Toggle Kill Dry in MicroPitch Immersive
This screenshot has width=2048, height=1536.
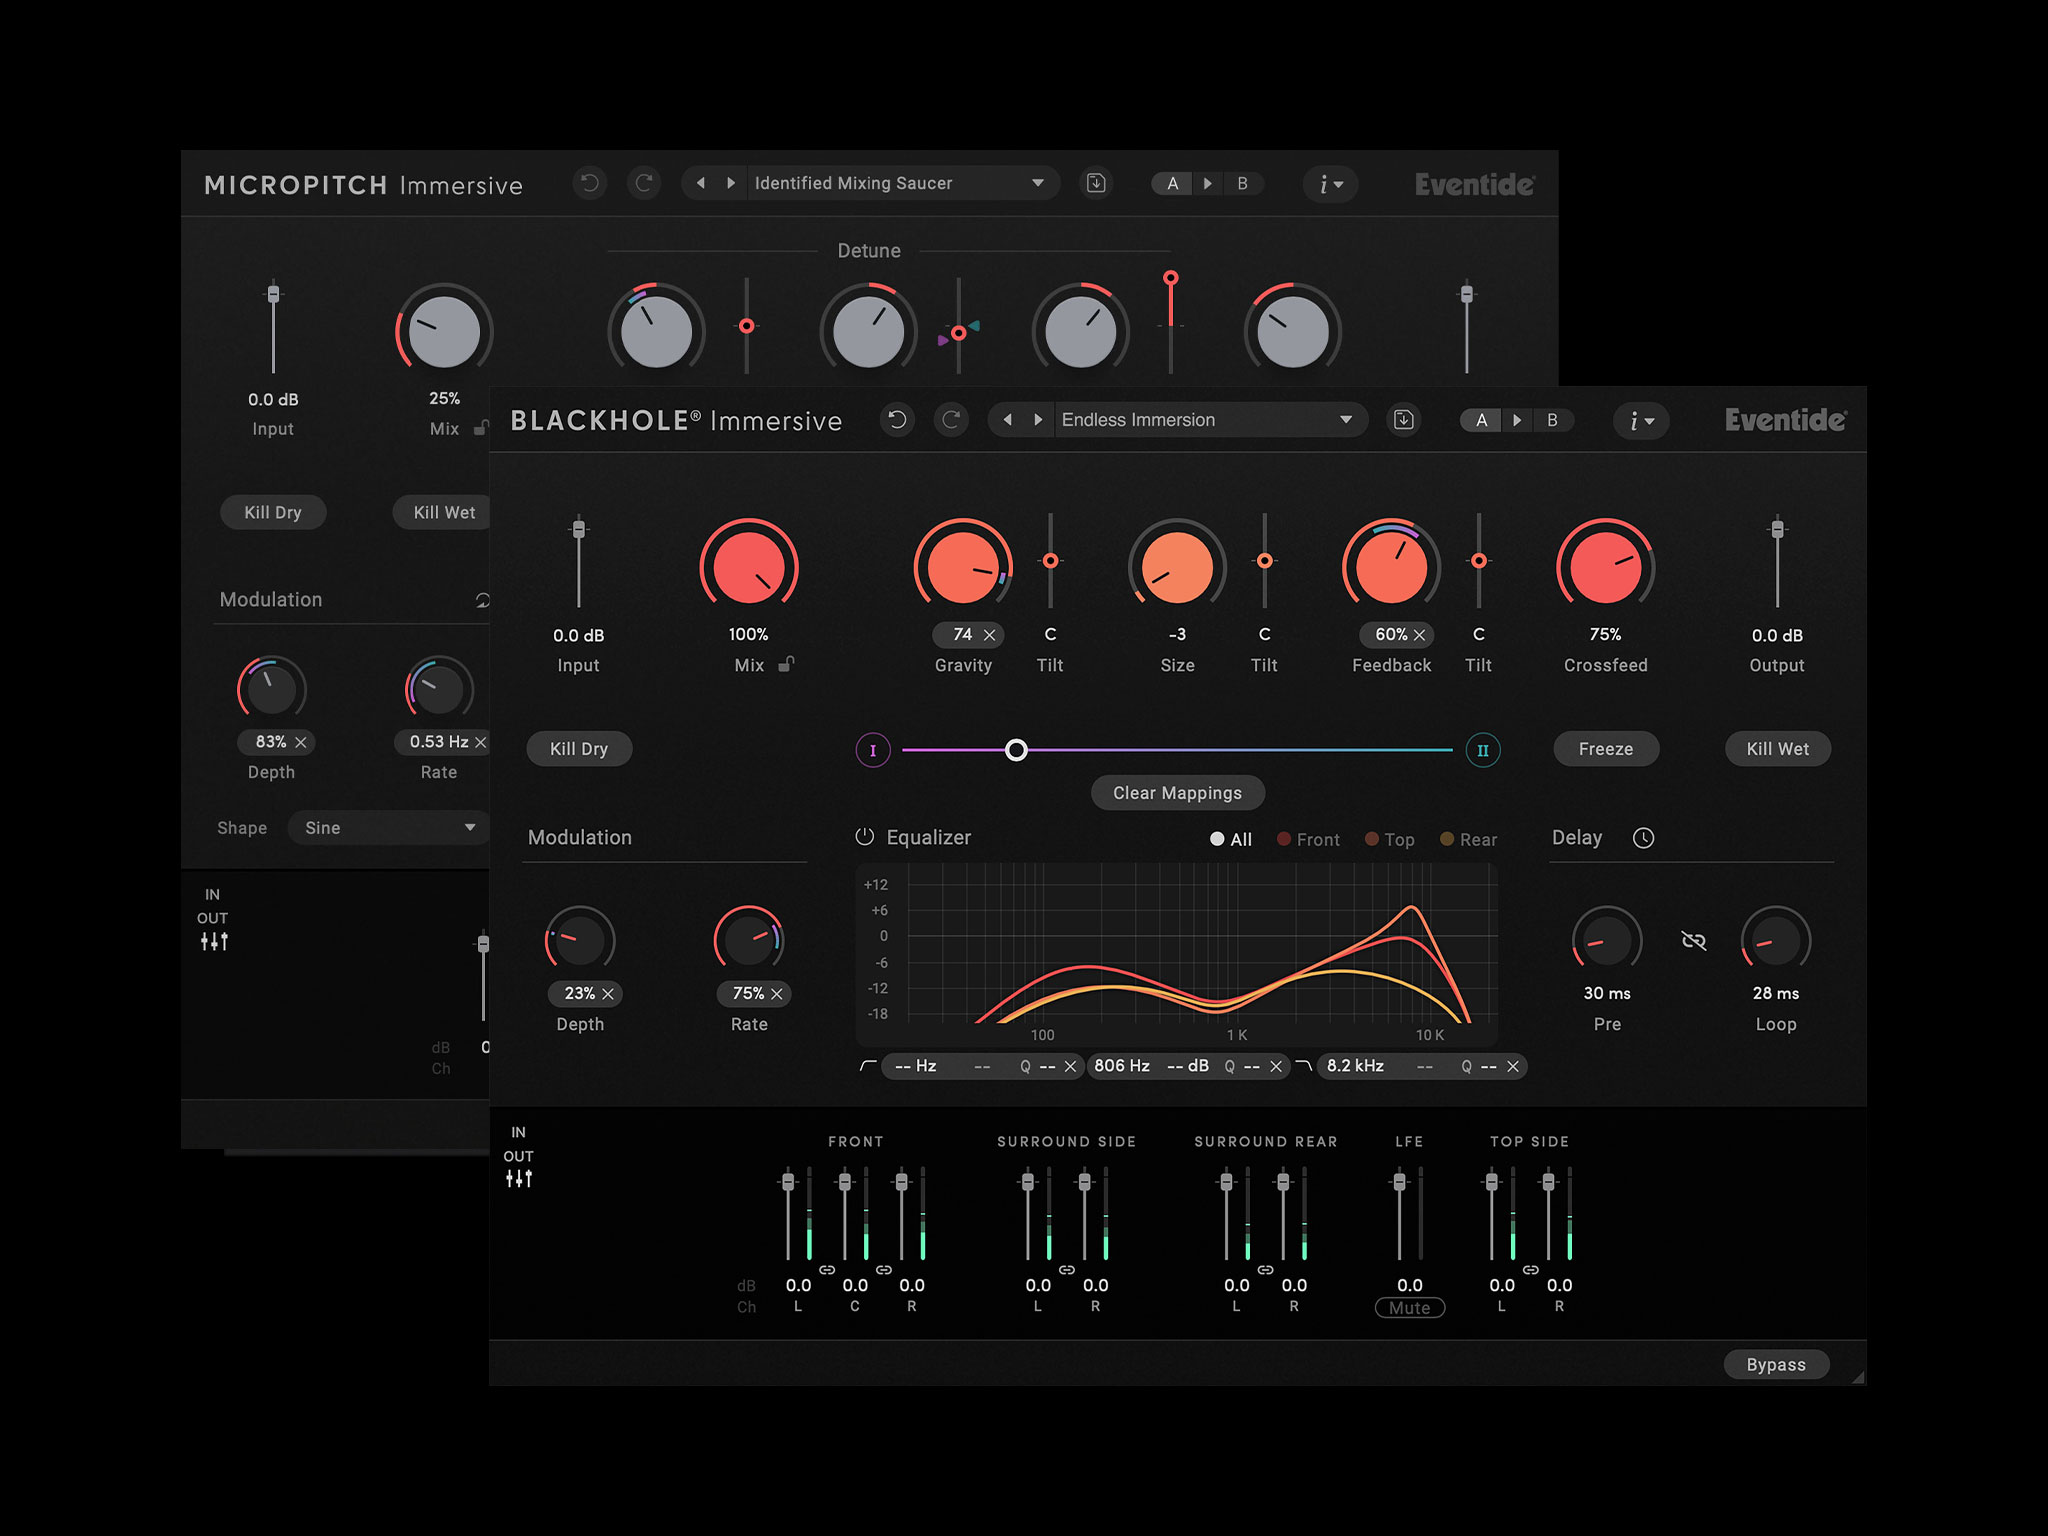[273, 512]
